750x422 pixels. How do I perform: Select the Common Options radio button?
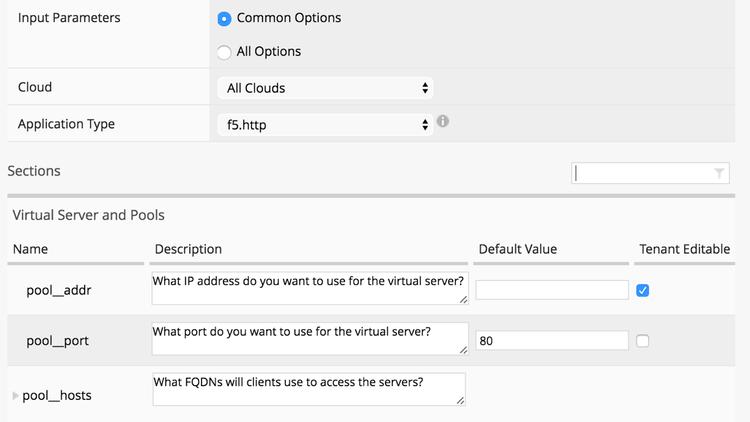(224, 18)
